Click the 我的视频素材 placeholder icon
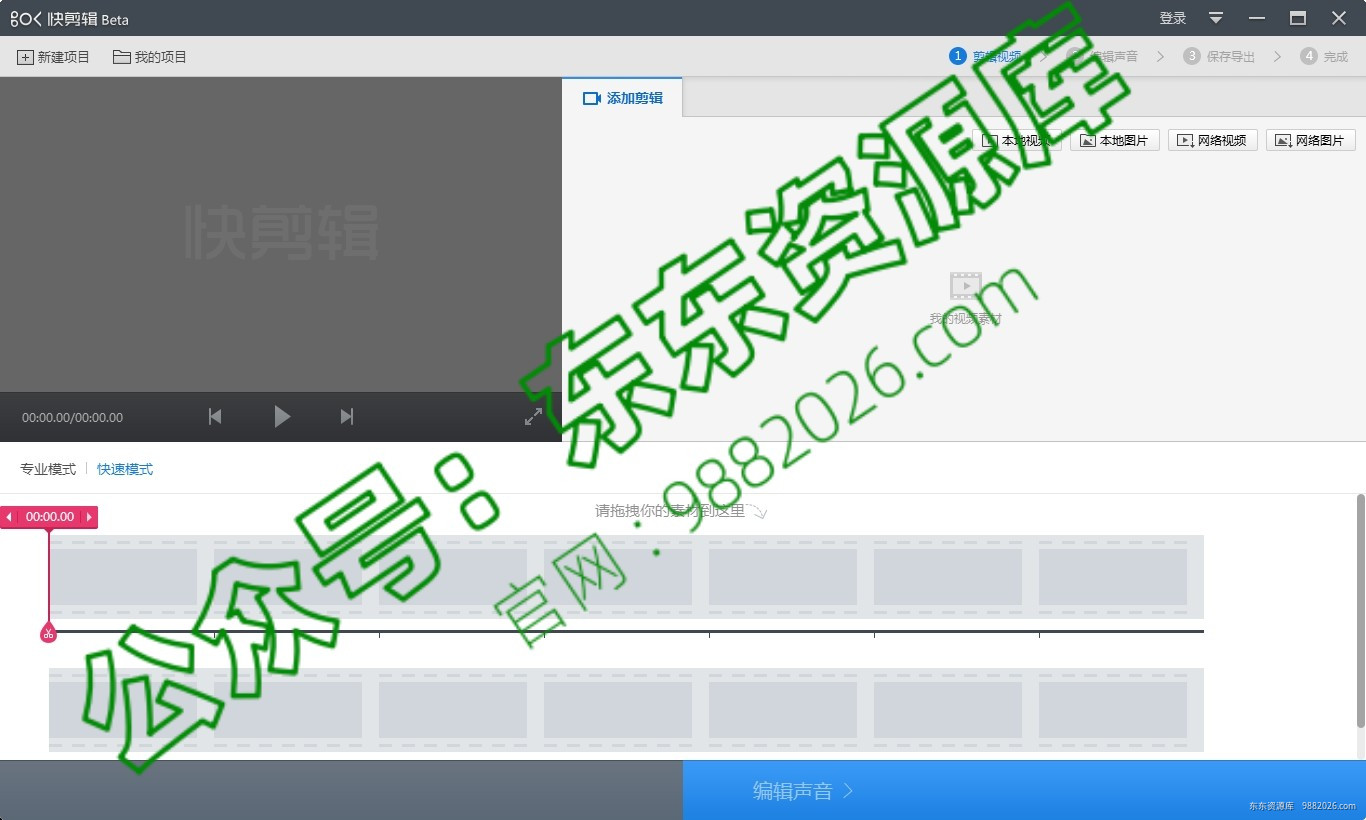 click(964, 284)
